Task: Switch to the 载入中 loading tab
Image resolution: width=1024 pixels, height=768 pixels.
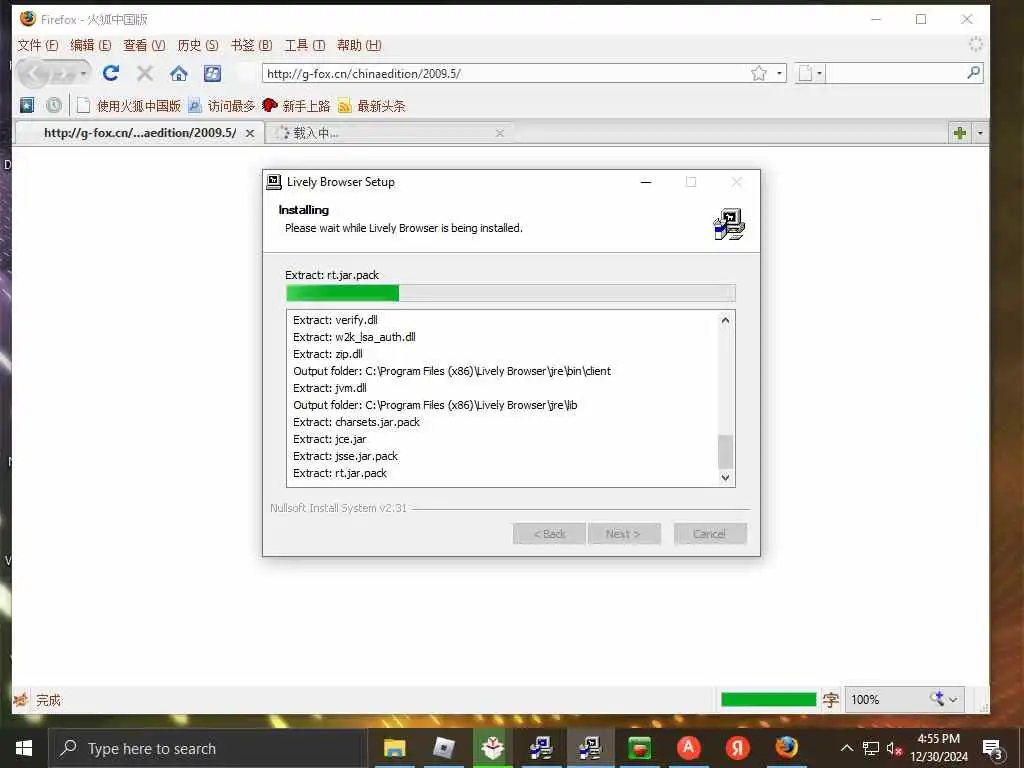Action: pos(388,133)
